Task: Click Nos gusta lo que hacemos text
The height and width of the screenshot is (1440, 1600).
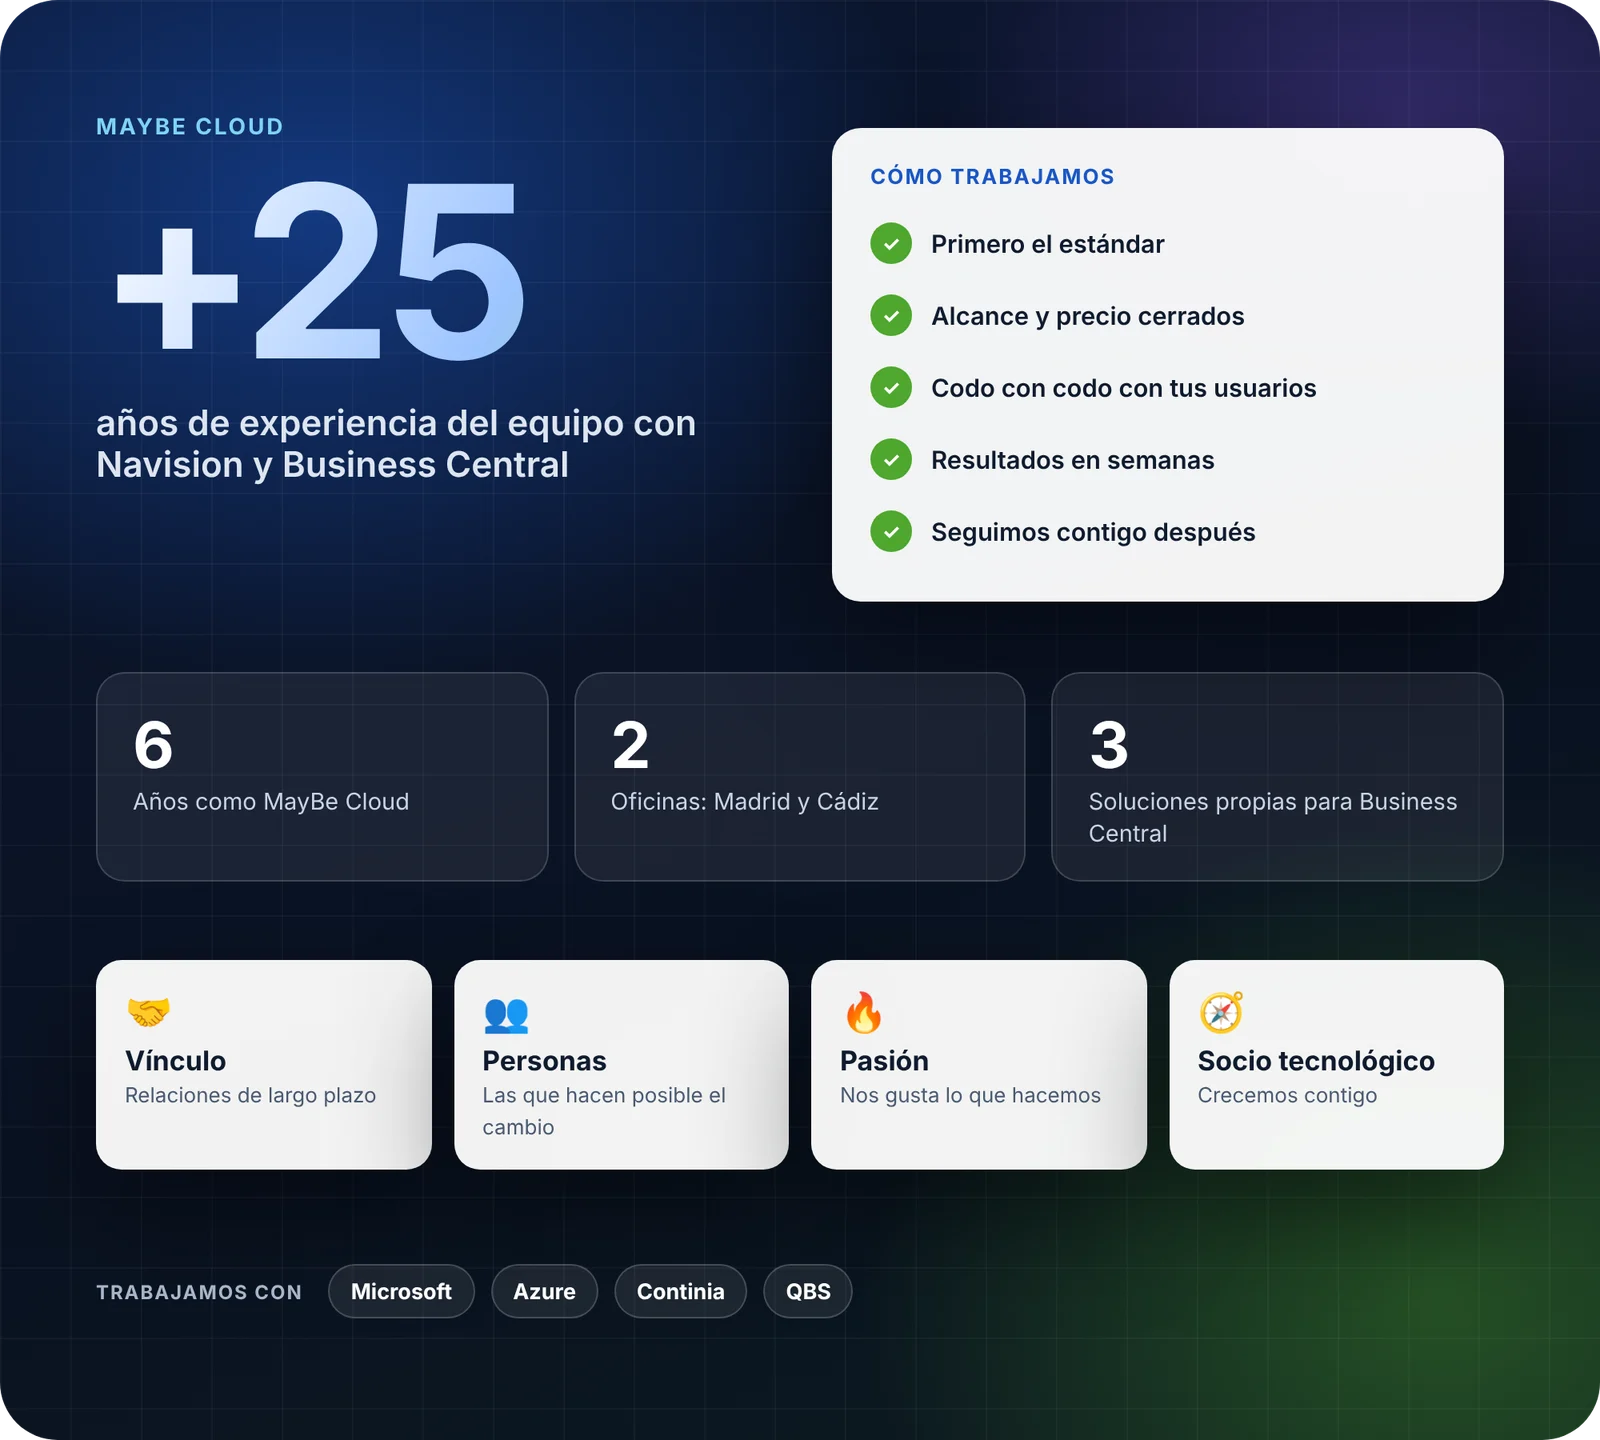Action: point(971,1096)
